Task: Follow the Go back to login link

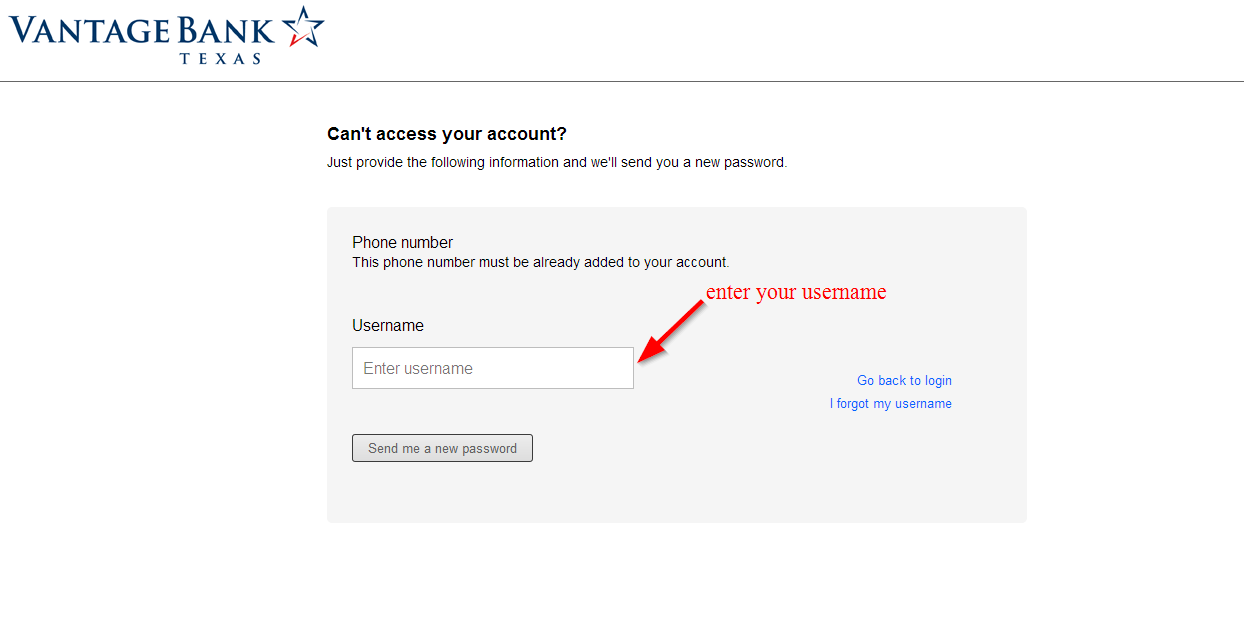Action: pyautogui.click(x=904, y=380)
